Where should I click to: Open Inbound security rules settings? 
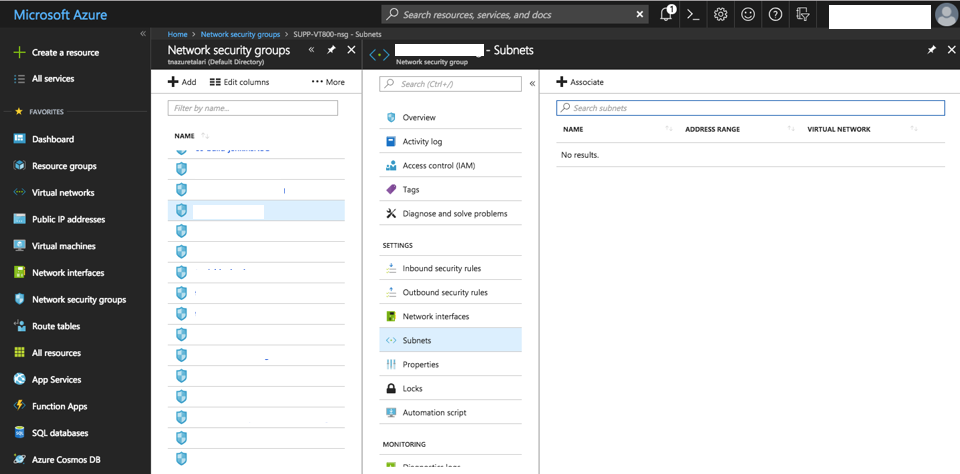click(x=441, y=268)
